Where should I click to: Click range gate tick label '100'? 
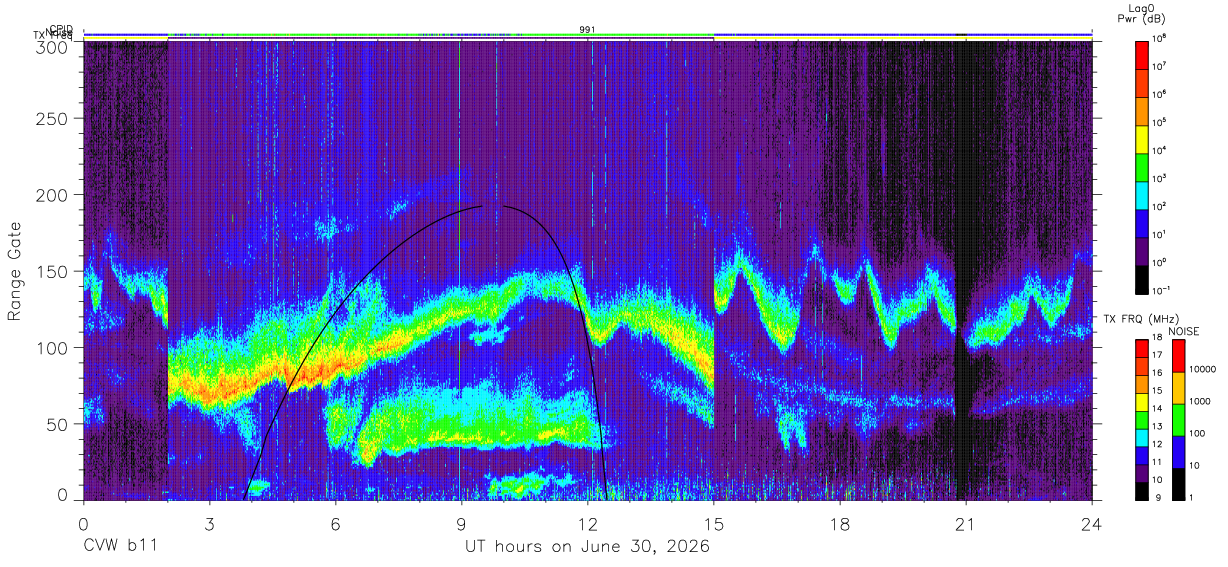pyautogui.click(x=51, y=347)
